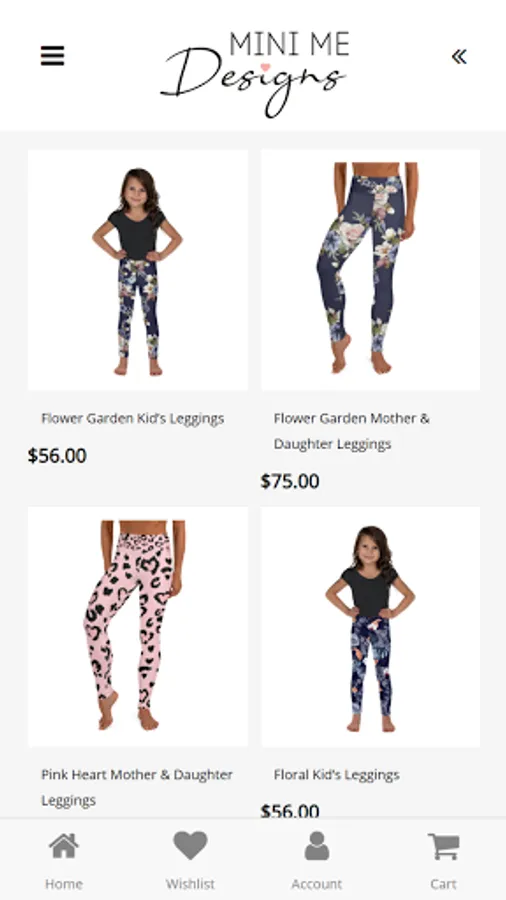
Task: Open the shopping Cart icon
Action: tap(443, 846)
